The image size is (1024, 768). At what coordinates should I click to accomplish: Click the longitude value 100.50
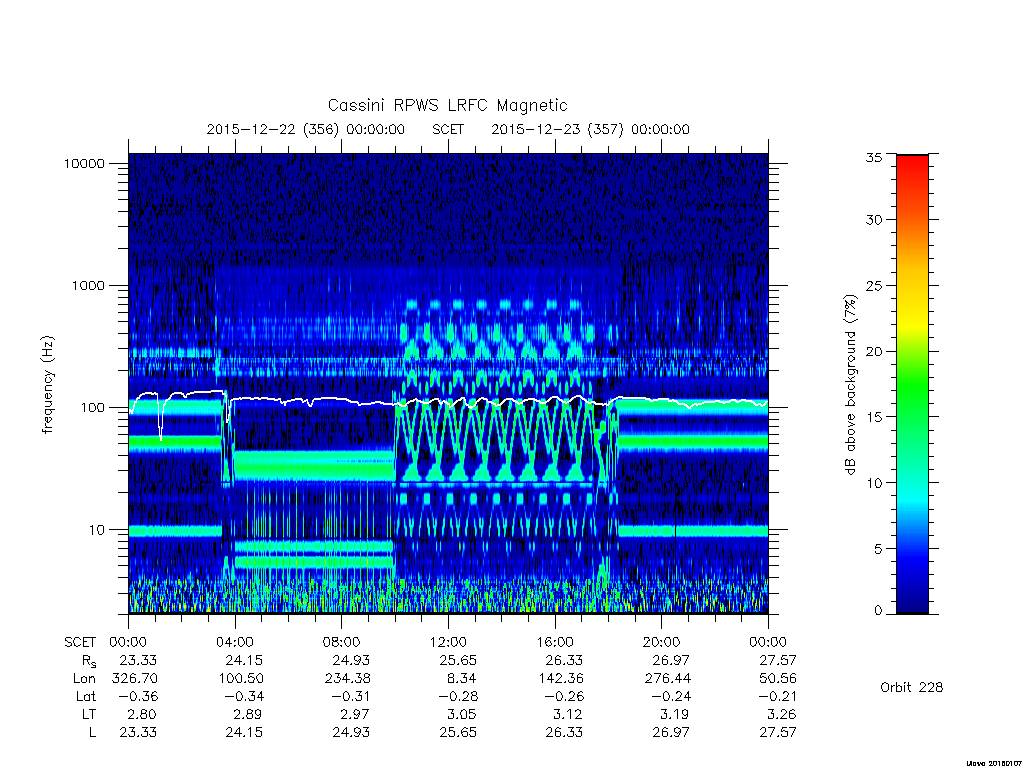pos(241,679)
